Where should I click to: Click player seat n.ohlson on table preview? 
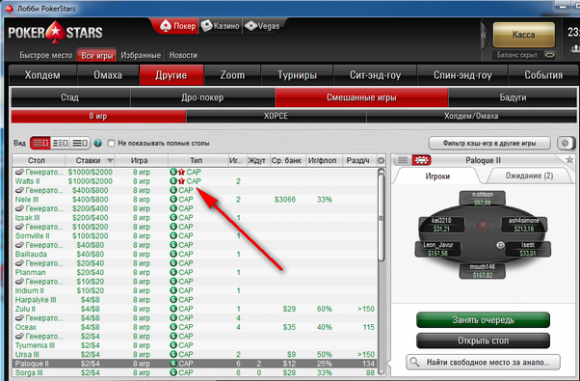[x=482, y=198]
